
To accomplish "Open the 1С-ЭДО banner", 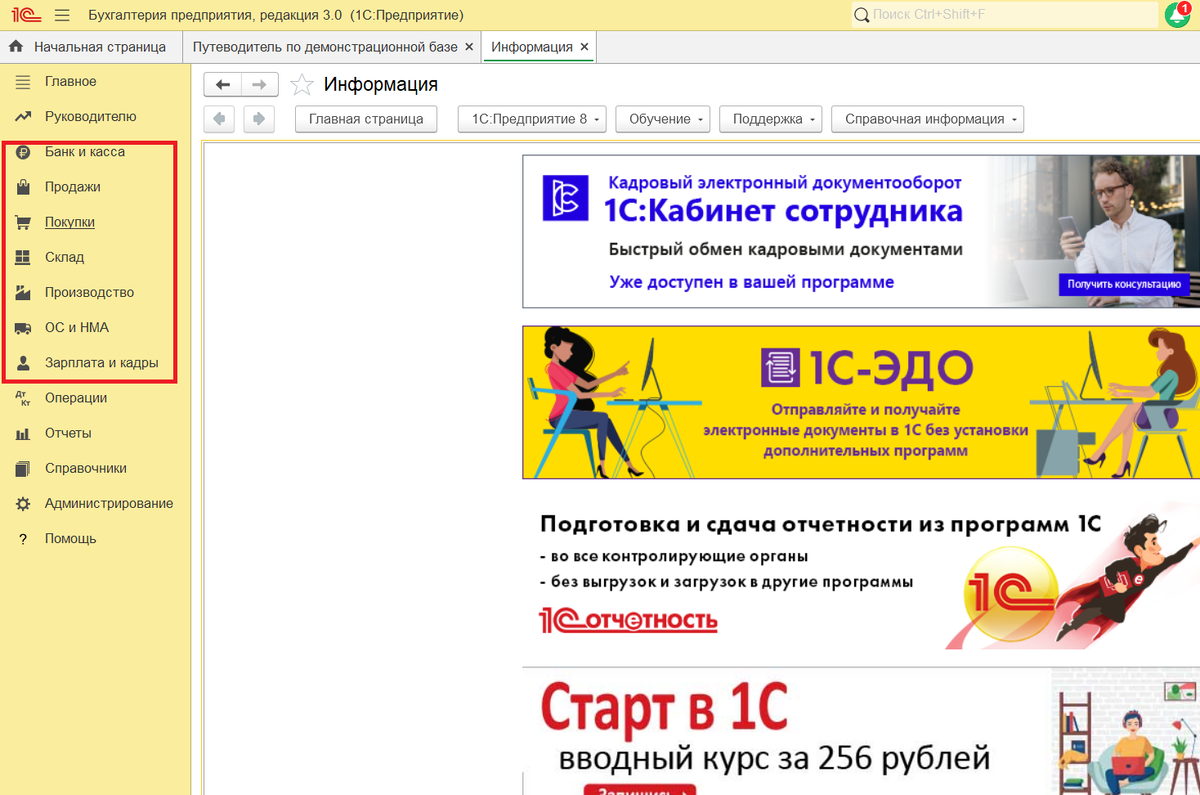I will (x=860, y=402).
